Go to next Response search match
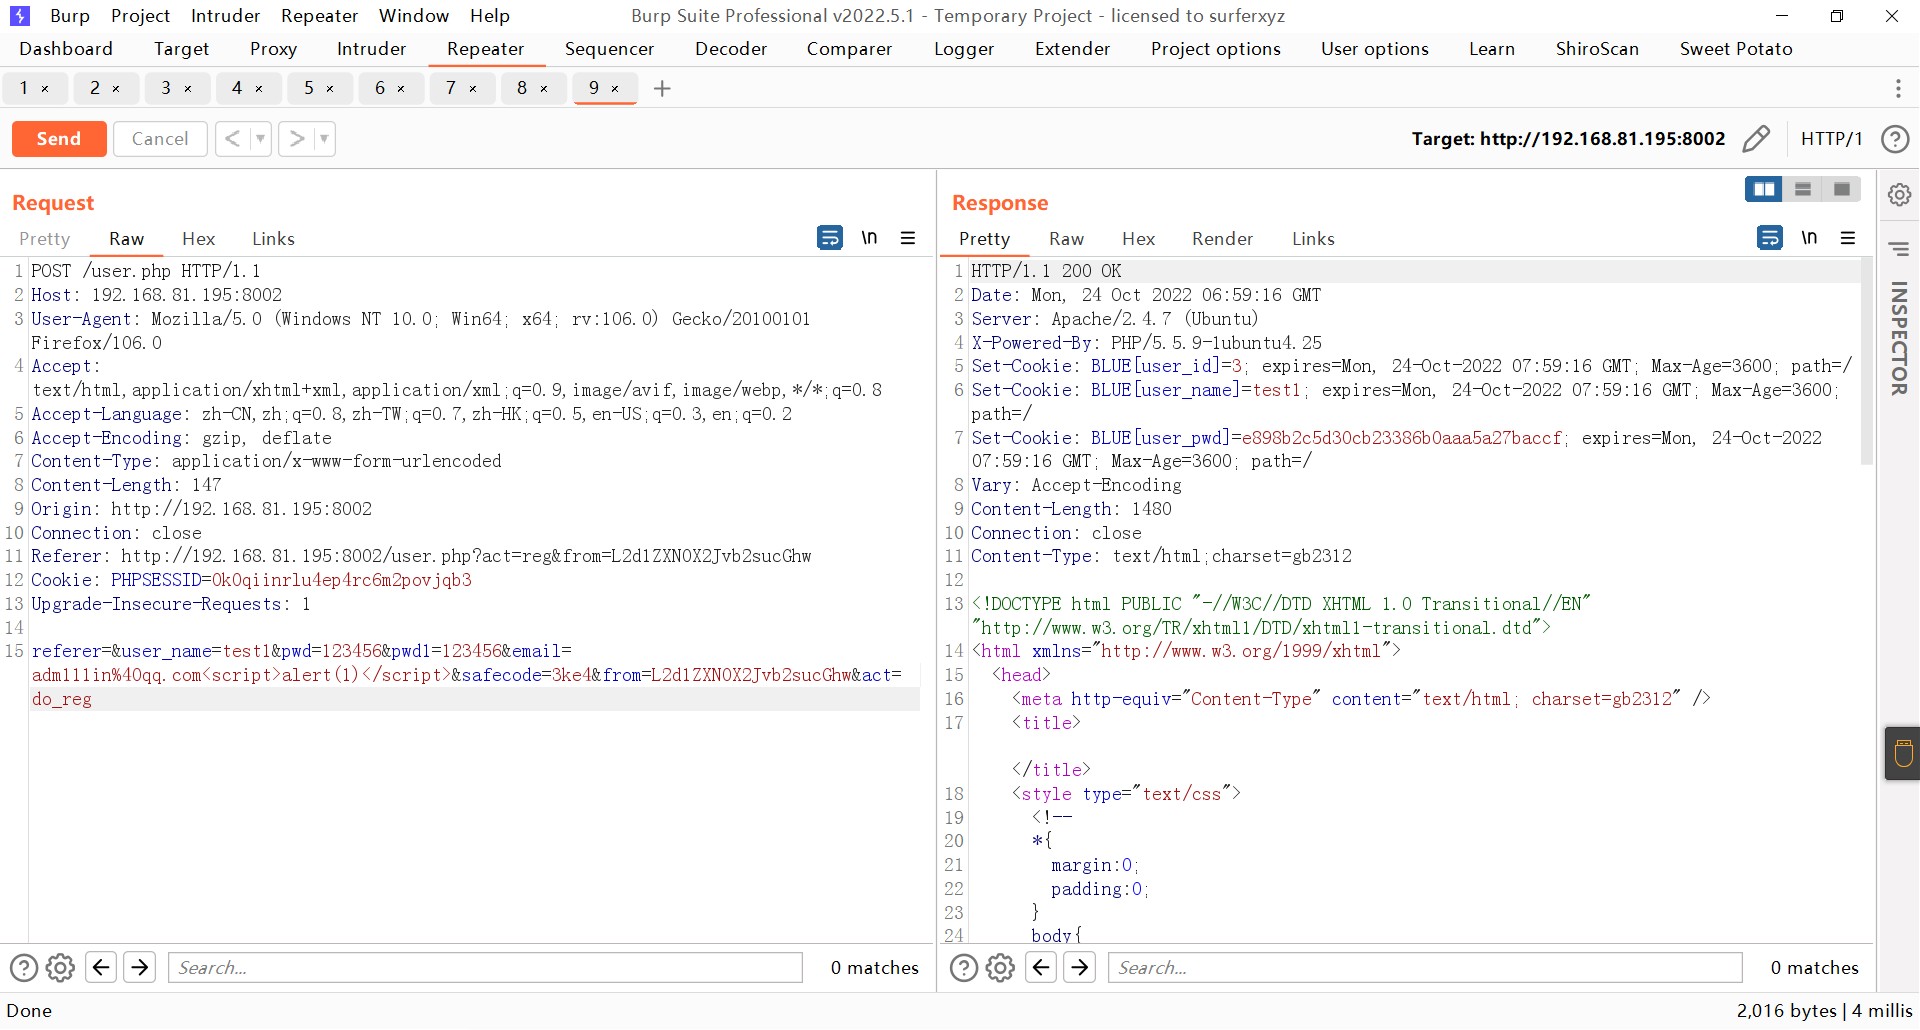The image size is (1920, 1030). click(1080, 967)
